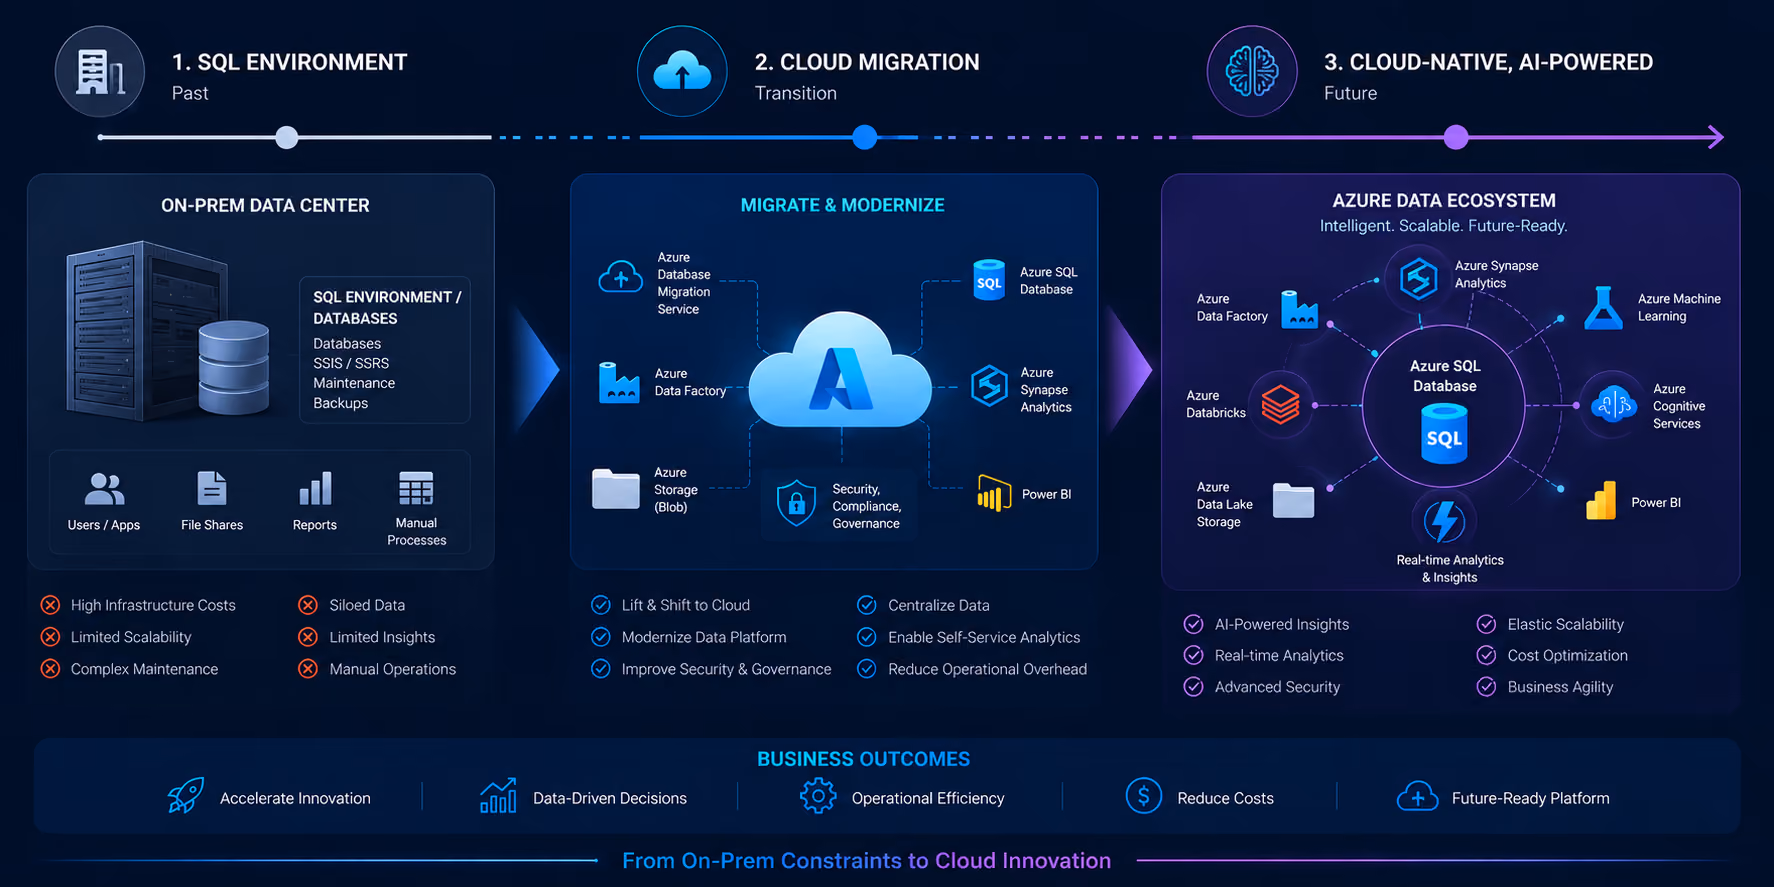The image size is (1774, 887).
Task: Click the check mark beside Modernize Data Platform
Action: pos(601,637)
